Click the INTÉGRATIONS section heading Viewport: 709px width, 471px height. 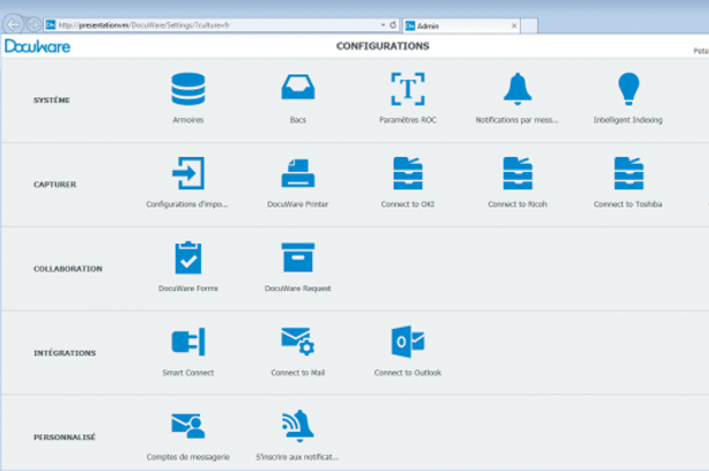coord(65,353)
